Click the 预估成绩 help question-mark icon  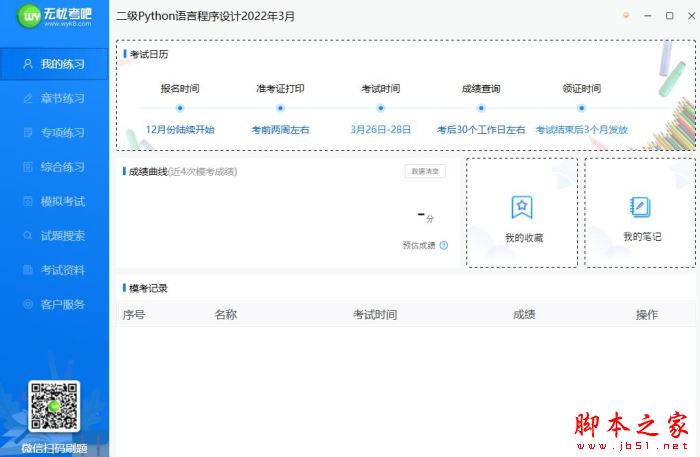(x=444, y=245)
